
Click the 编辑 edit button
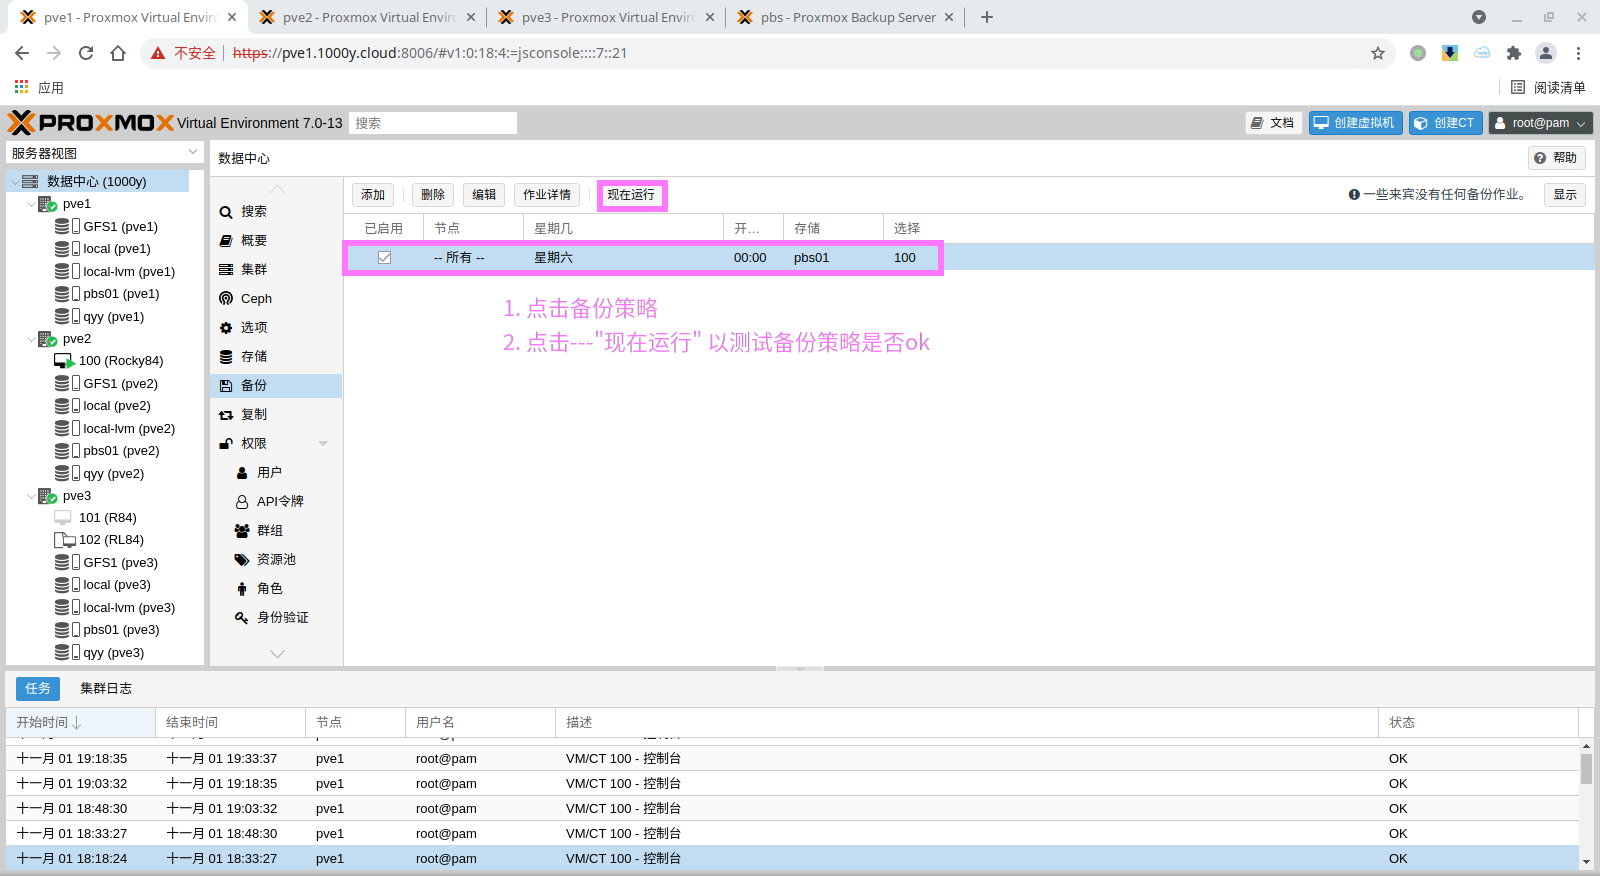(484, 195)
